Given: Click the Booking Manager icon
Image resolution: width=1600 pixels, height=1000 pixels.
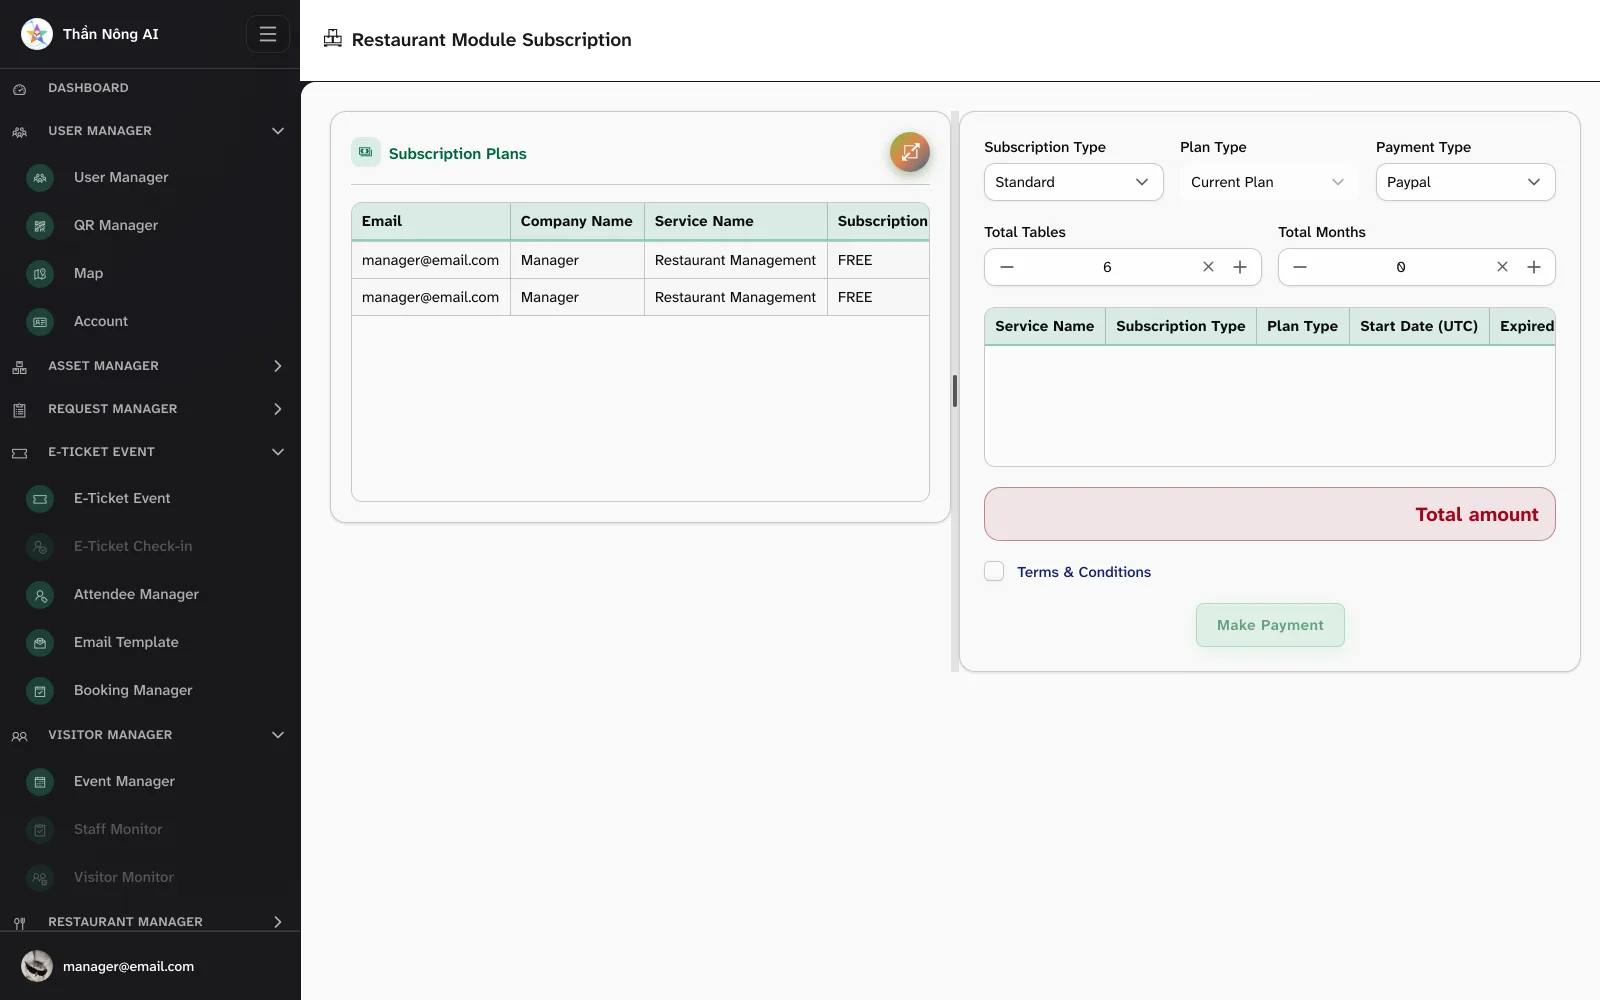Looking at the screenshot, I should [x=40, y=691].
